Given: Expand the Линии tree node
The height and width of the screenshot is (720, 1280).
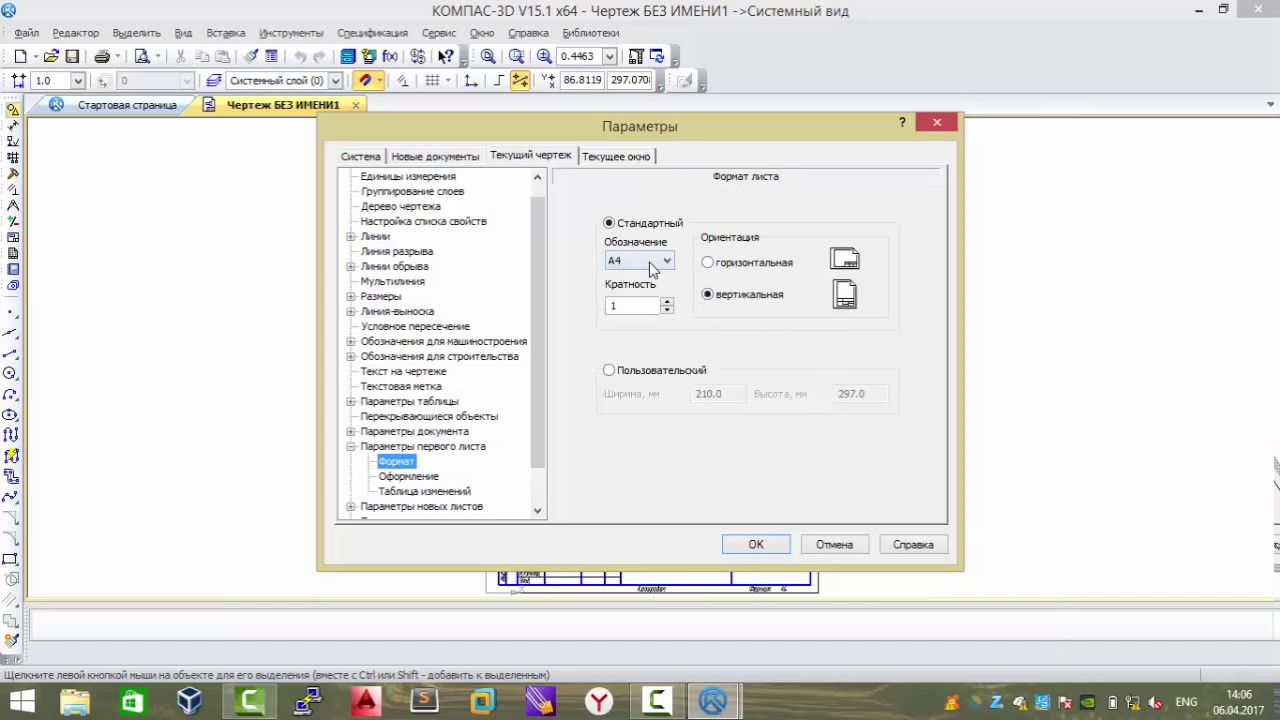Looking at the screenshot, I should point(351,237).
